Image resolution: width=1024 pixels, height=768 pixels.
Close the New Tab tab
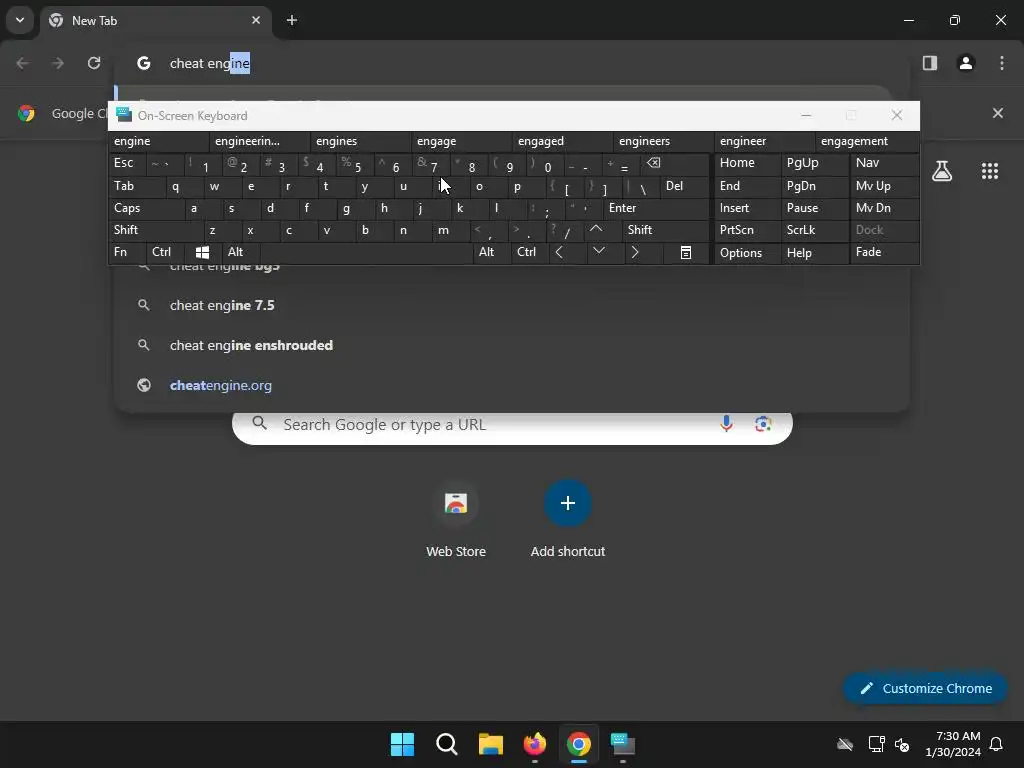[256, 20]
